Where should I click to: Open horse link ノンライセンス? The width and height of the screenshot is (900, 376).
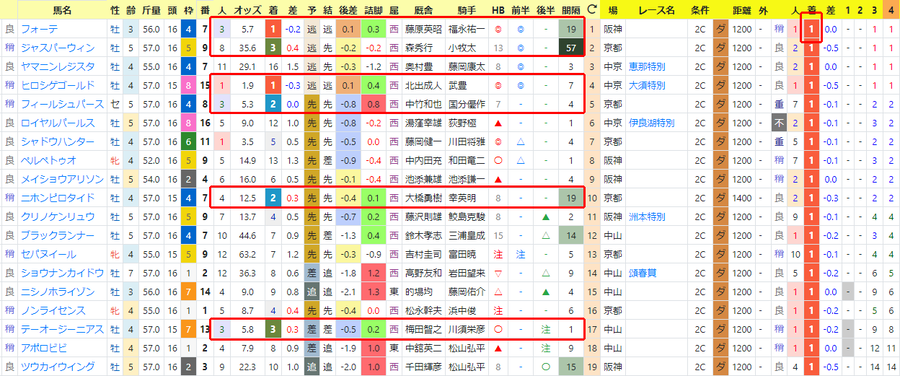52,311
